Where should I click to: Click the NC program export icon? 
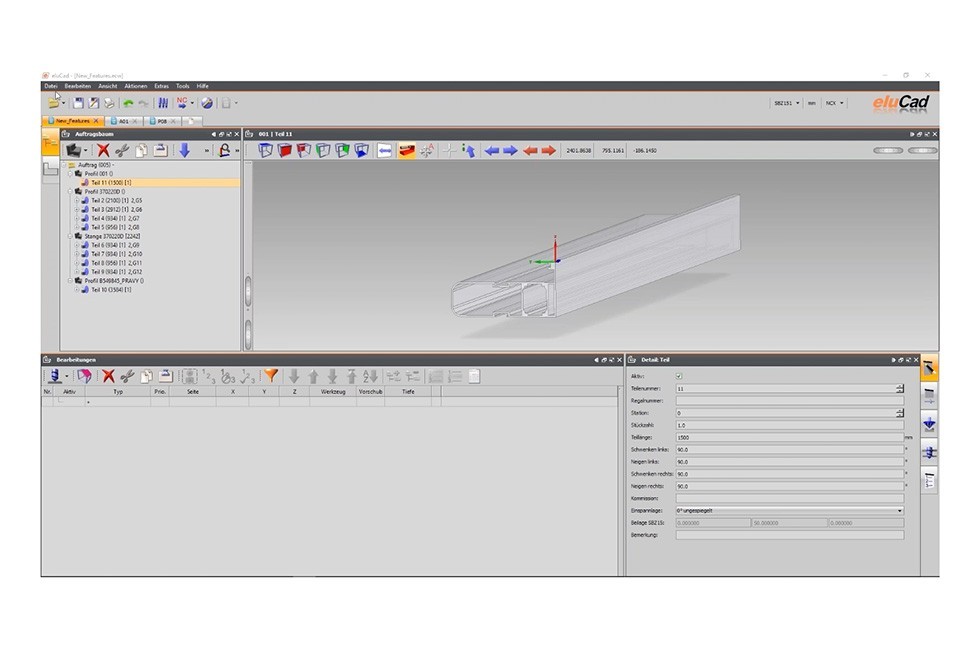point(182,103)
